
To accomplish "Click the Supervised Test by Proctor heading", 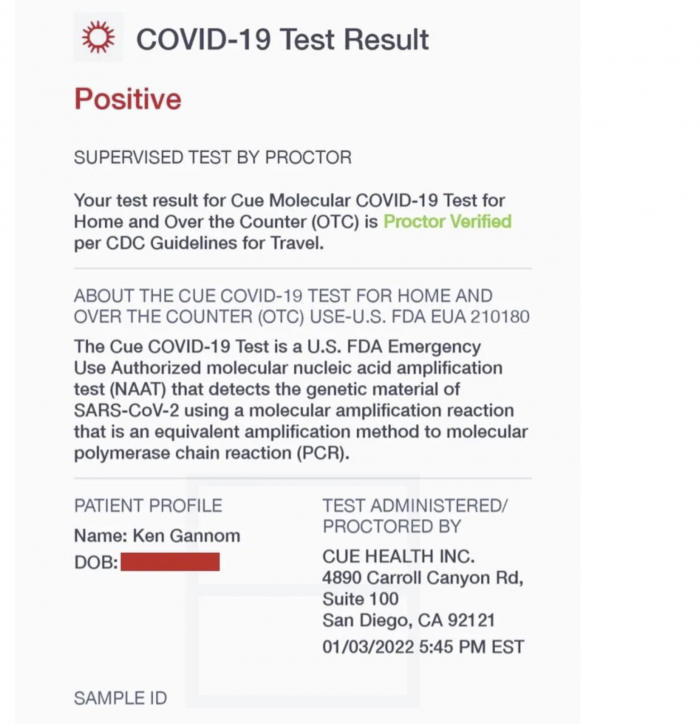I will (212, 158).
